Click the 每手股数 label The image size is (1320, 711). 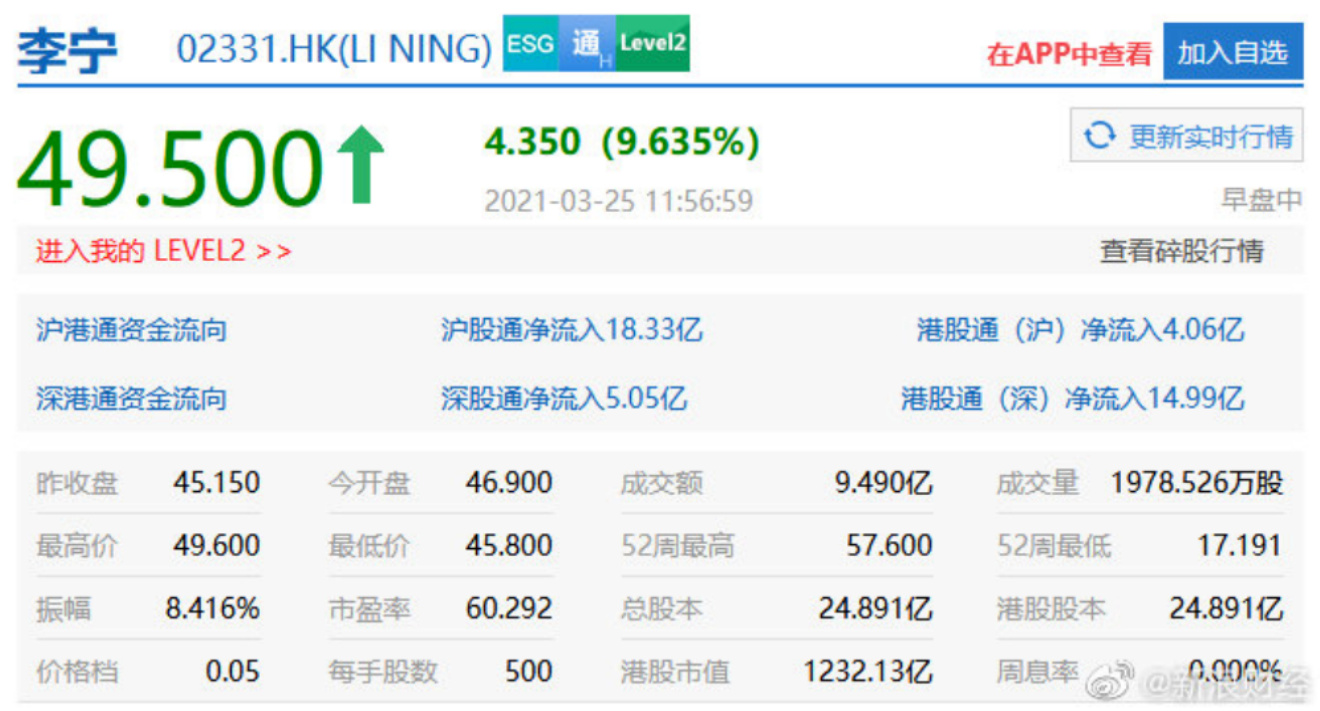click(x=383, y=671)
